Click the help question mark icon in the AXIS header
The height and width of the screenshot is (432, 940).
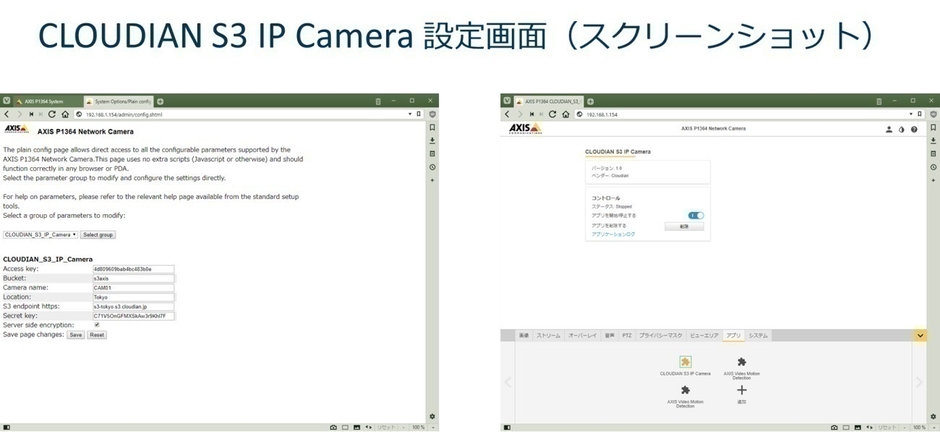(913, 129)
